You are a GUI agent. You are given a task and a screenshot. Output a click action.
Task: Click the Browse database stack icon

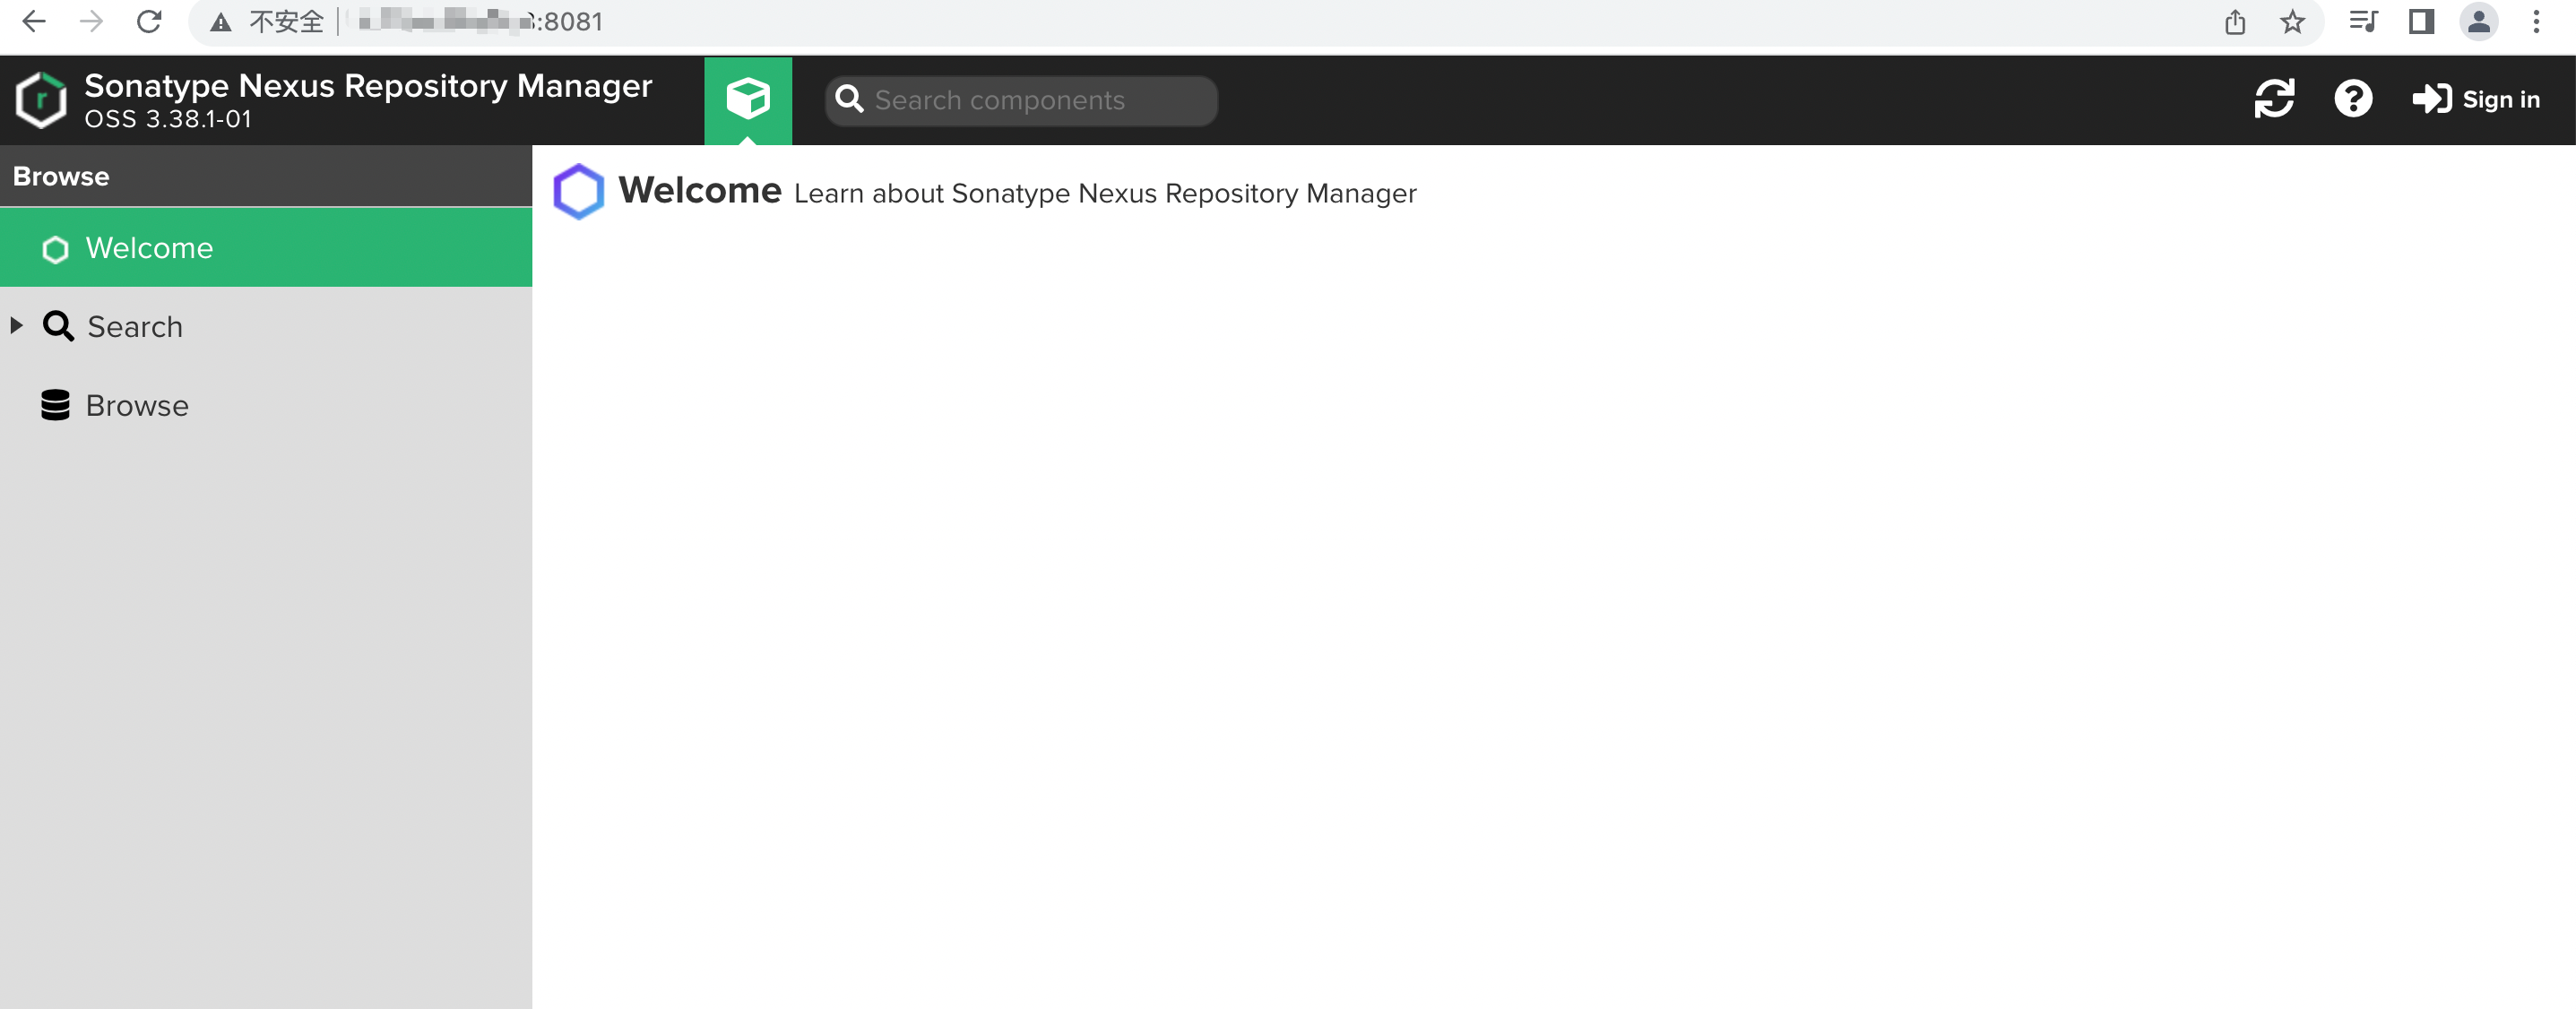(55, 405)
